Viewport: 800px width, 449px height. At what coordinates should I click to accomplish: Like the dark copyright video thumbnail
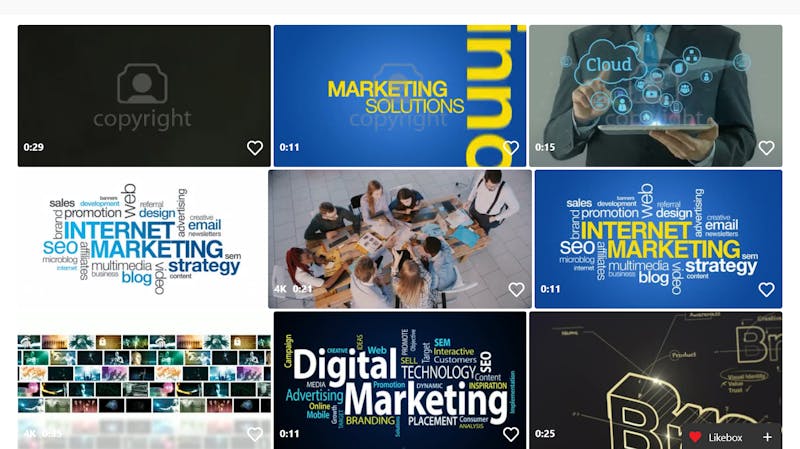[x=255, y=147]
